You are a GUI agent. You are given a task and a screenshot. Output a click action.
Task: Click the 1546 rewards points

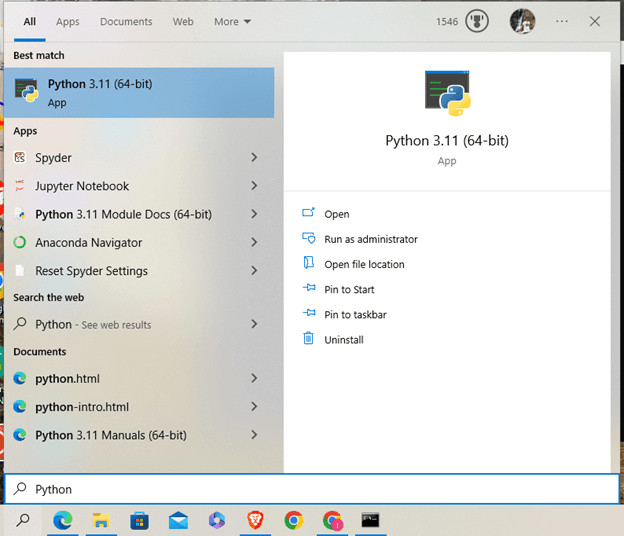447,21
